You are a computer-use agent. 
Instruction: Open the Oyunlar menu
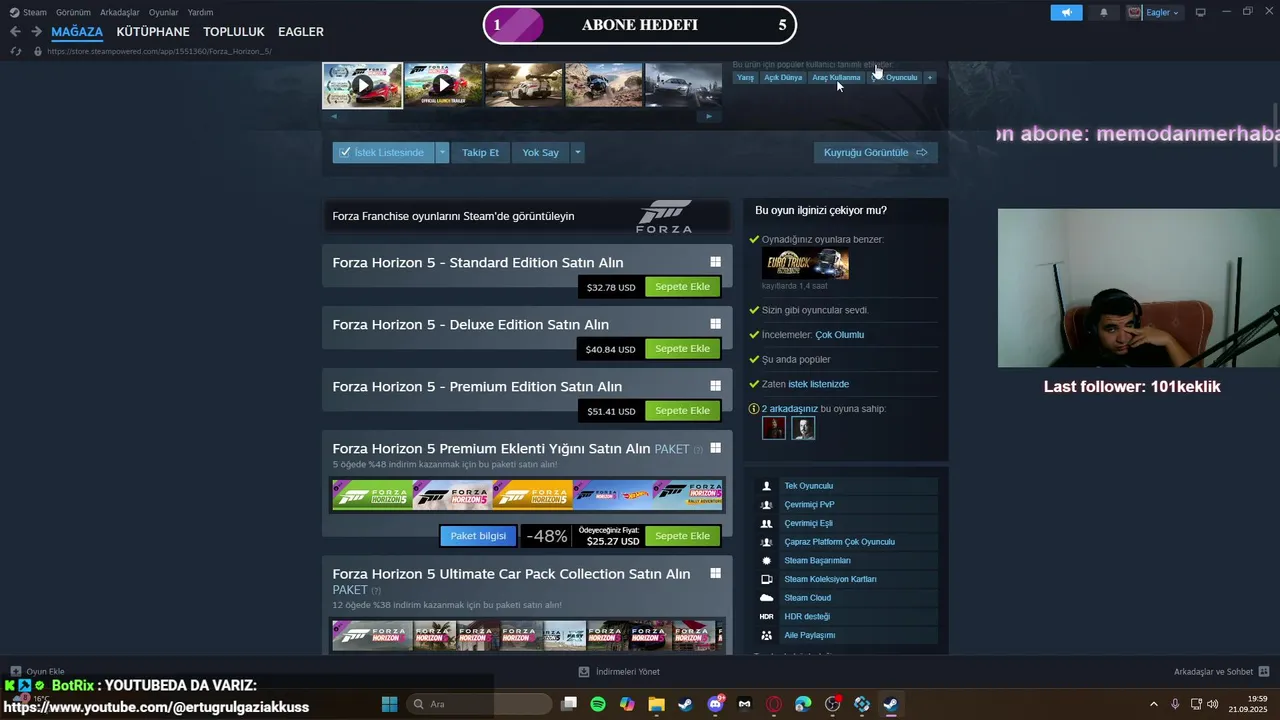[164, 12]
